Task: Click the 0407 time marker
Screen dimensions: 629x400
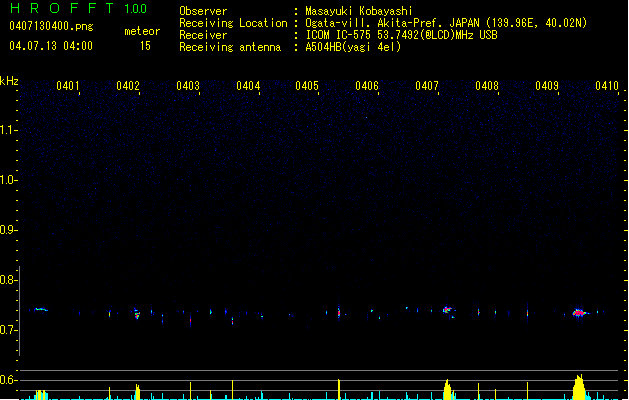Action: (427, 86)
